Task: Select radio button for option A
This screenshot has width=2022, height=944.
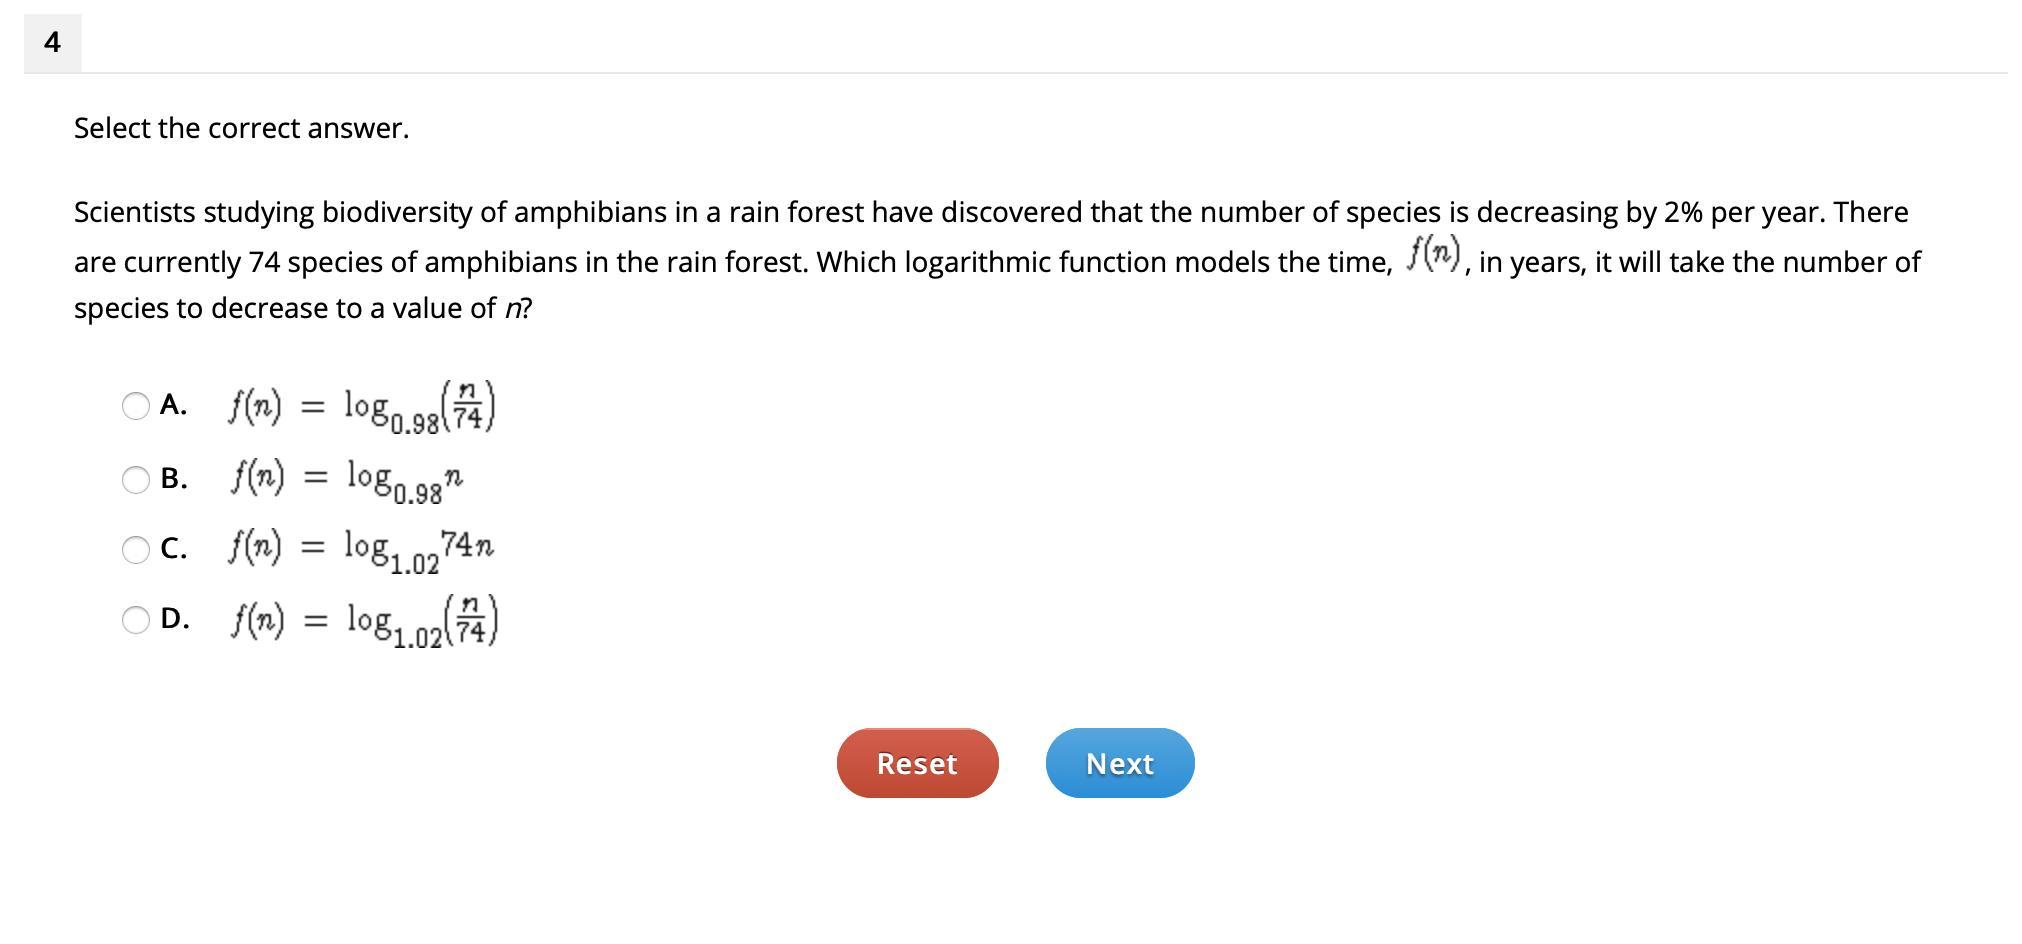Action: point(136,406)
